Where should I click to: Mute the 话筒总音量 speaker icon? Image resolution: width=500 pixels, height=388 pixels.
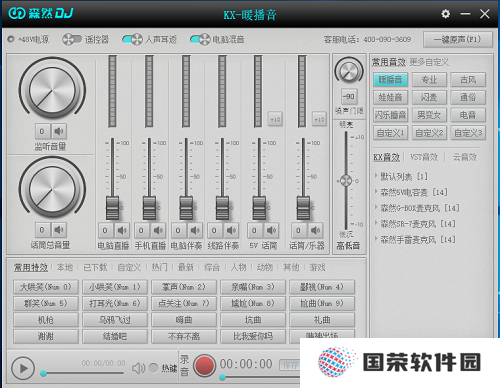click(59, 230)
